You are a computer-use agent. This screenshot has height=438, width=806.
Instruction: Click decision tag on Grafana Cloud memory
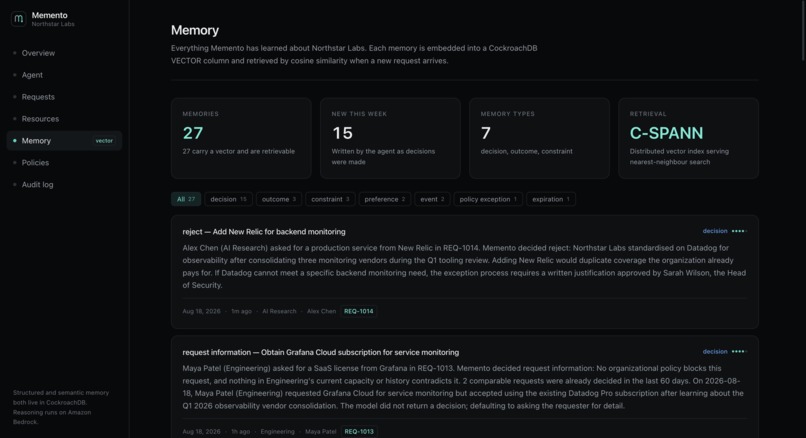click(715, 352)
